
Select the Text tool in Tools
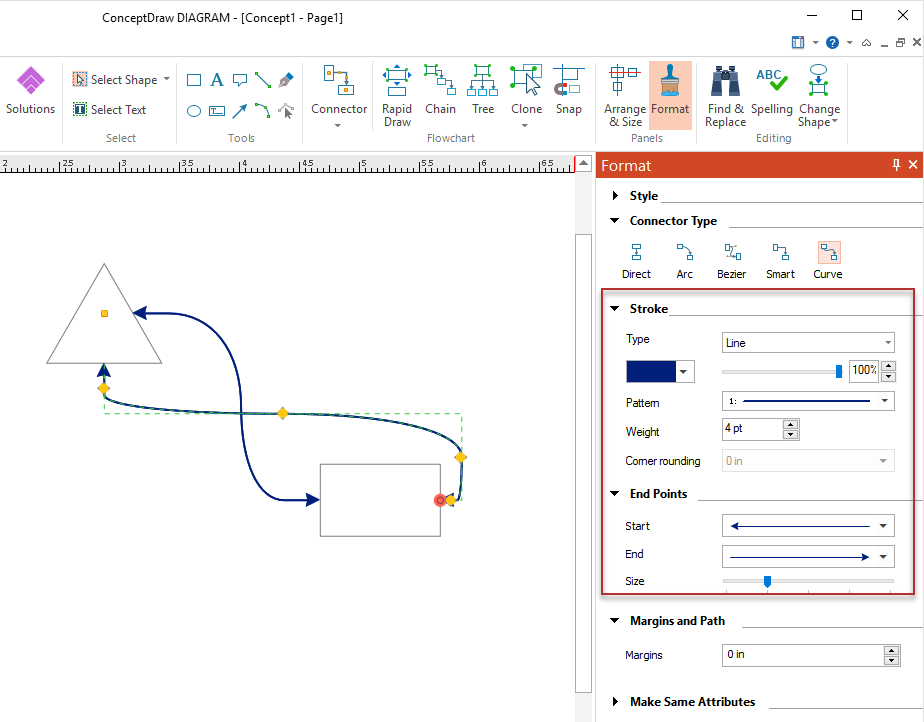(217, 80)
